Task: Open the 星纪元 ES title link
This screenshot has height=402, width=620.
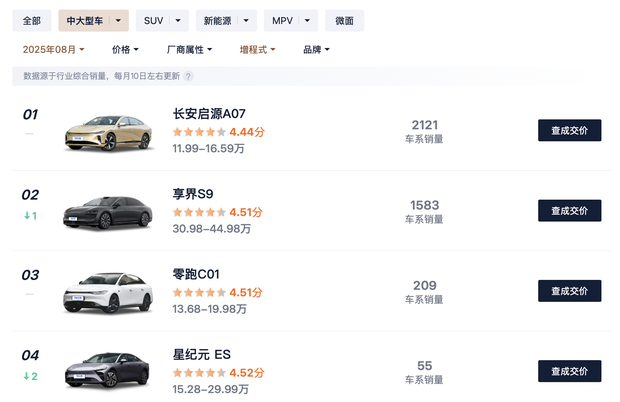Action: 202,355
